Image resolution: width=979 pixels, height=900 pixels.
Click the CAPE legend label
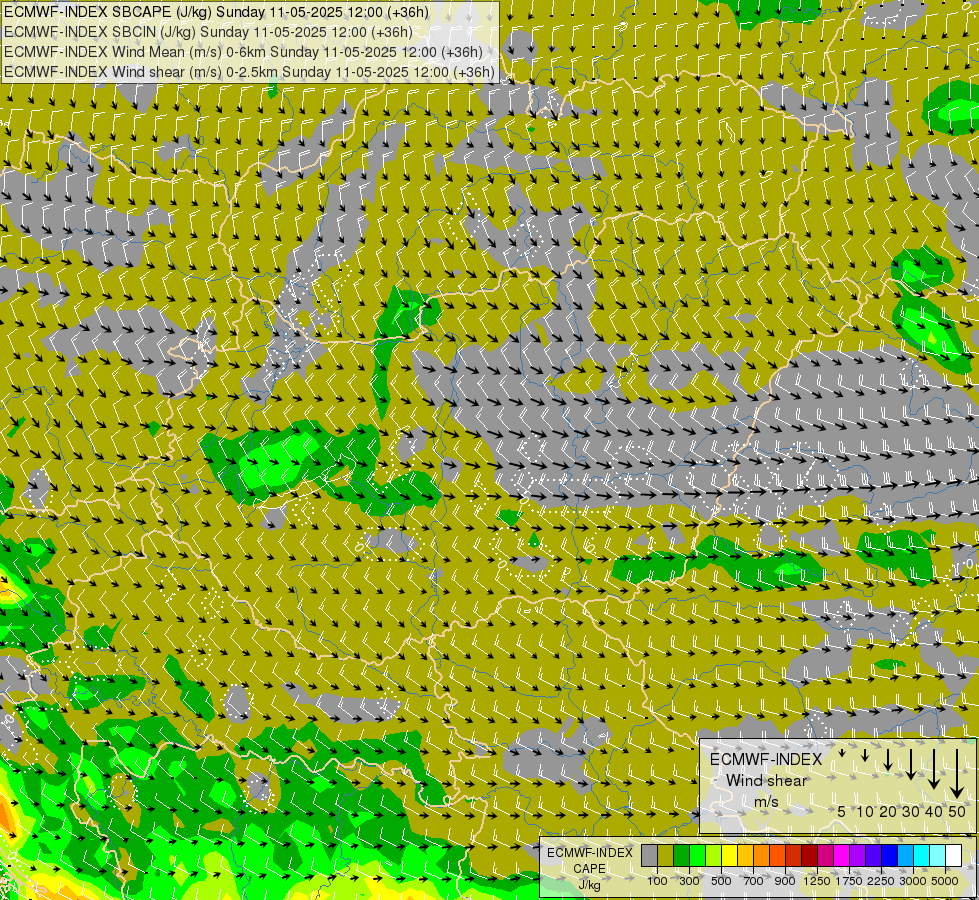point(589,868)
